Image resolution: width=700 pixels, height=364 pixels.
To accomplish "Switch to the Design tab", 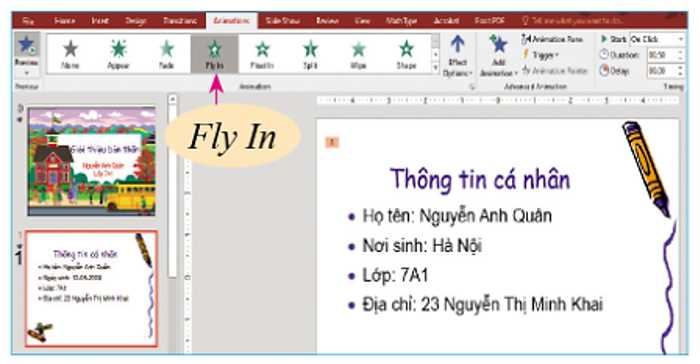I will [136, 21].
